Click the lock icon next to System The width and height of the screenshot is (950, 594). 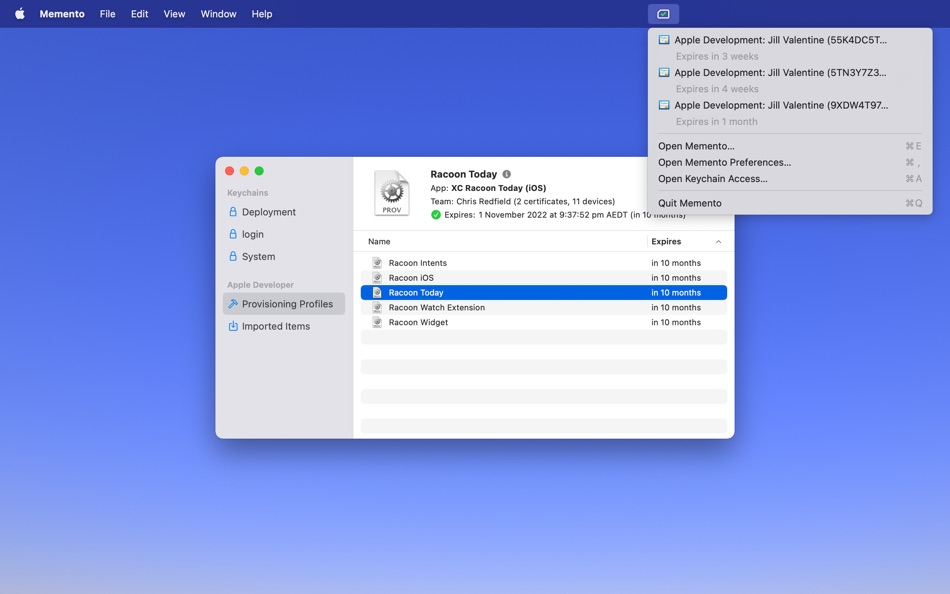233,256
